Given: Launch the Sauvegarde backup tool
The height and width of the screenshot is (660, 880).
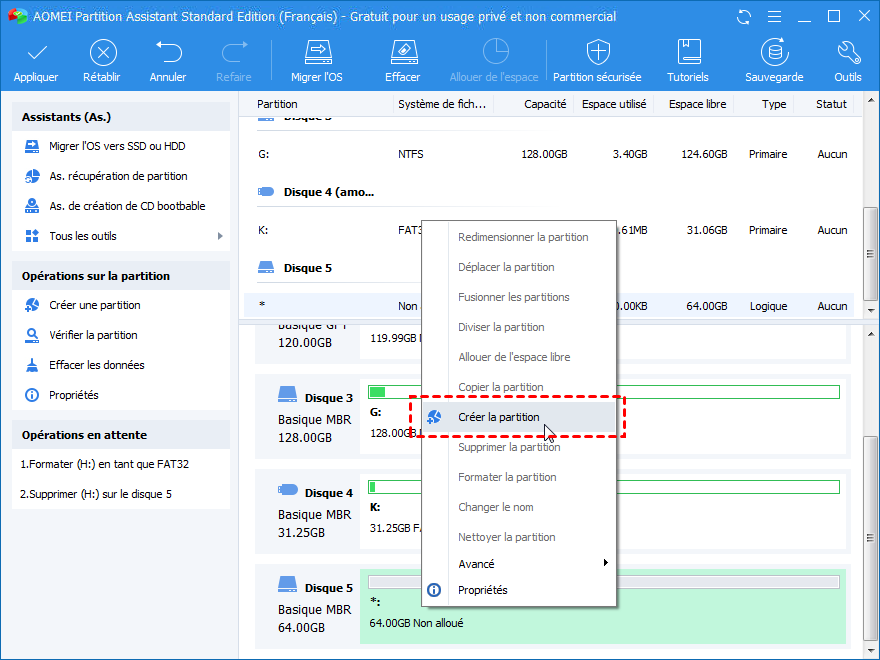Looking at the screenshot, I should (774, 54).
